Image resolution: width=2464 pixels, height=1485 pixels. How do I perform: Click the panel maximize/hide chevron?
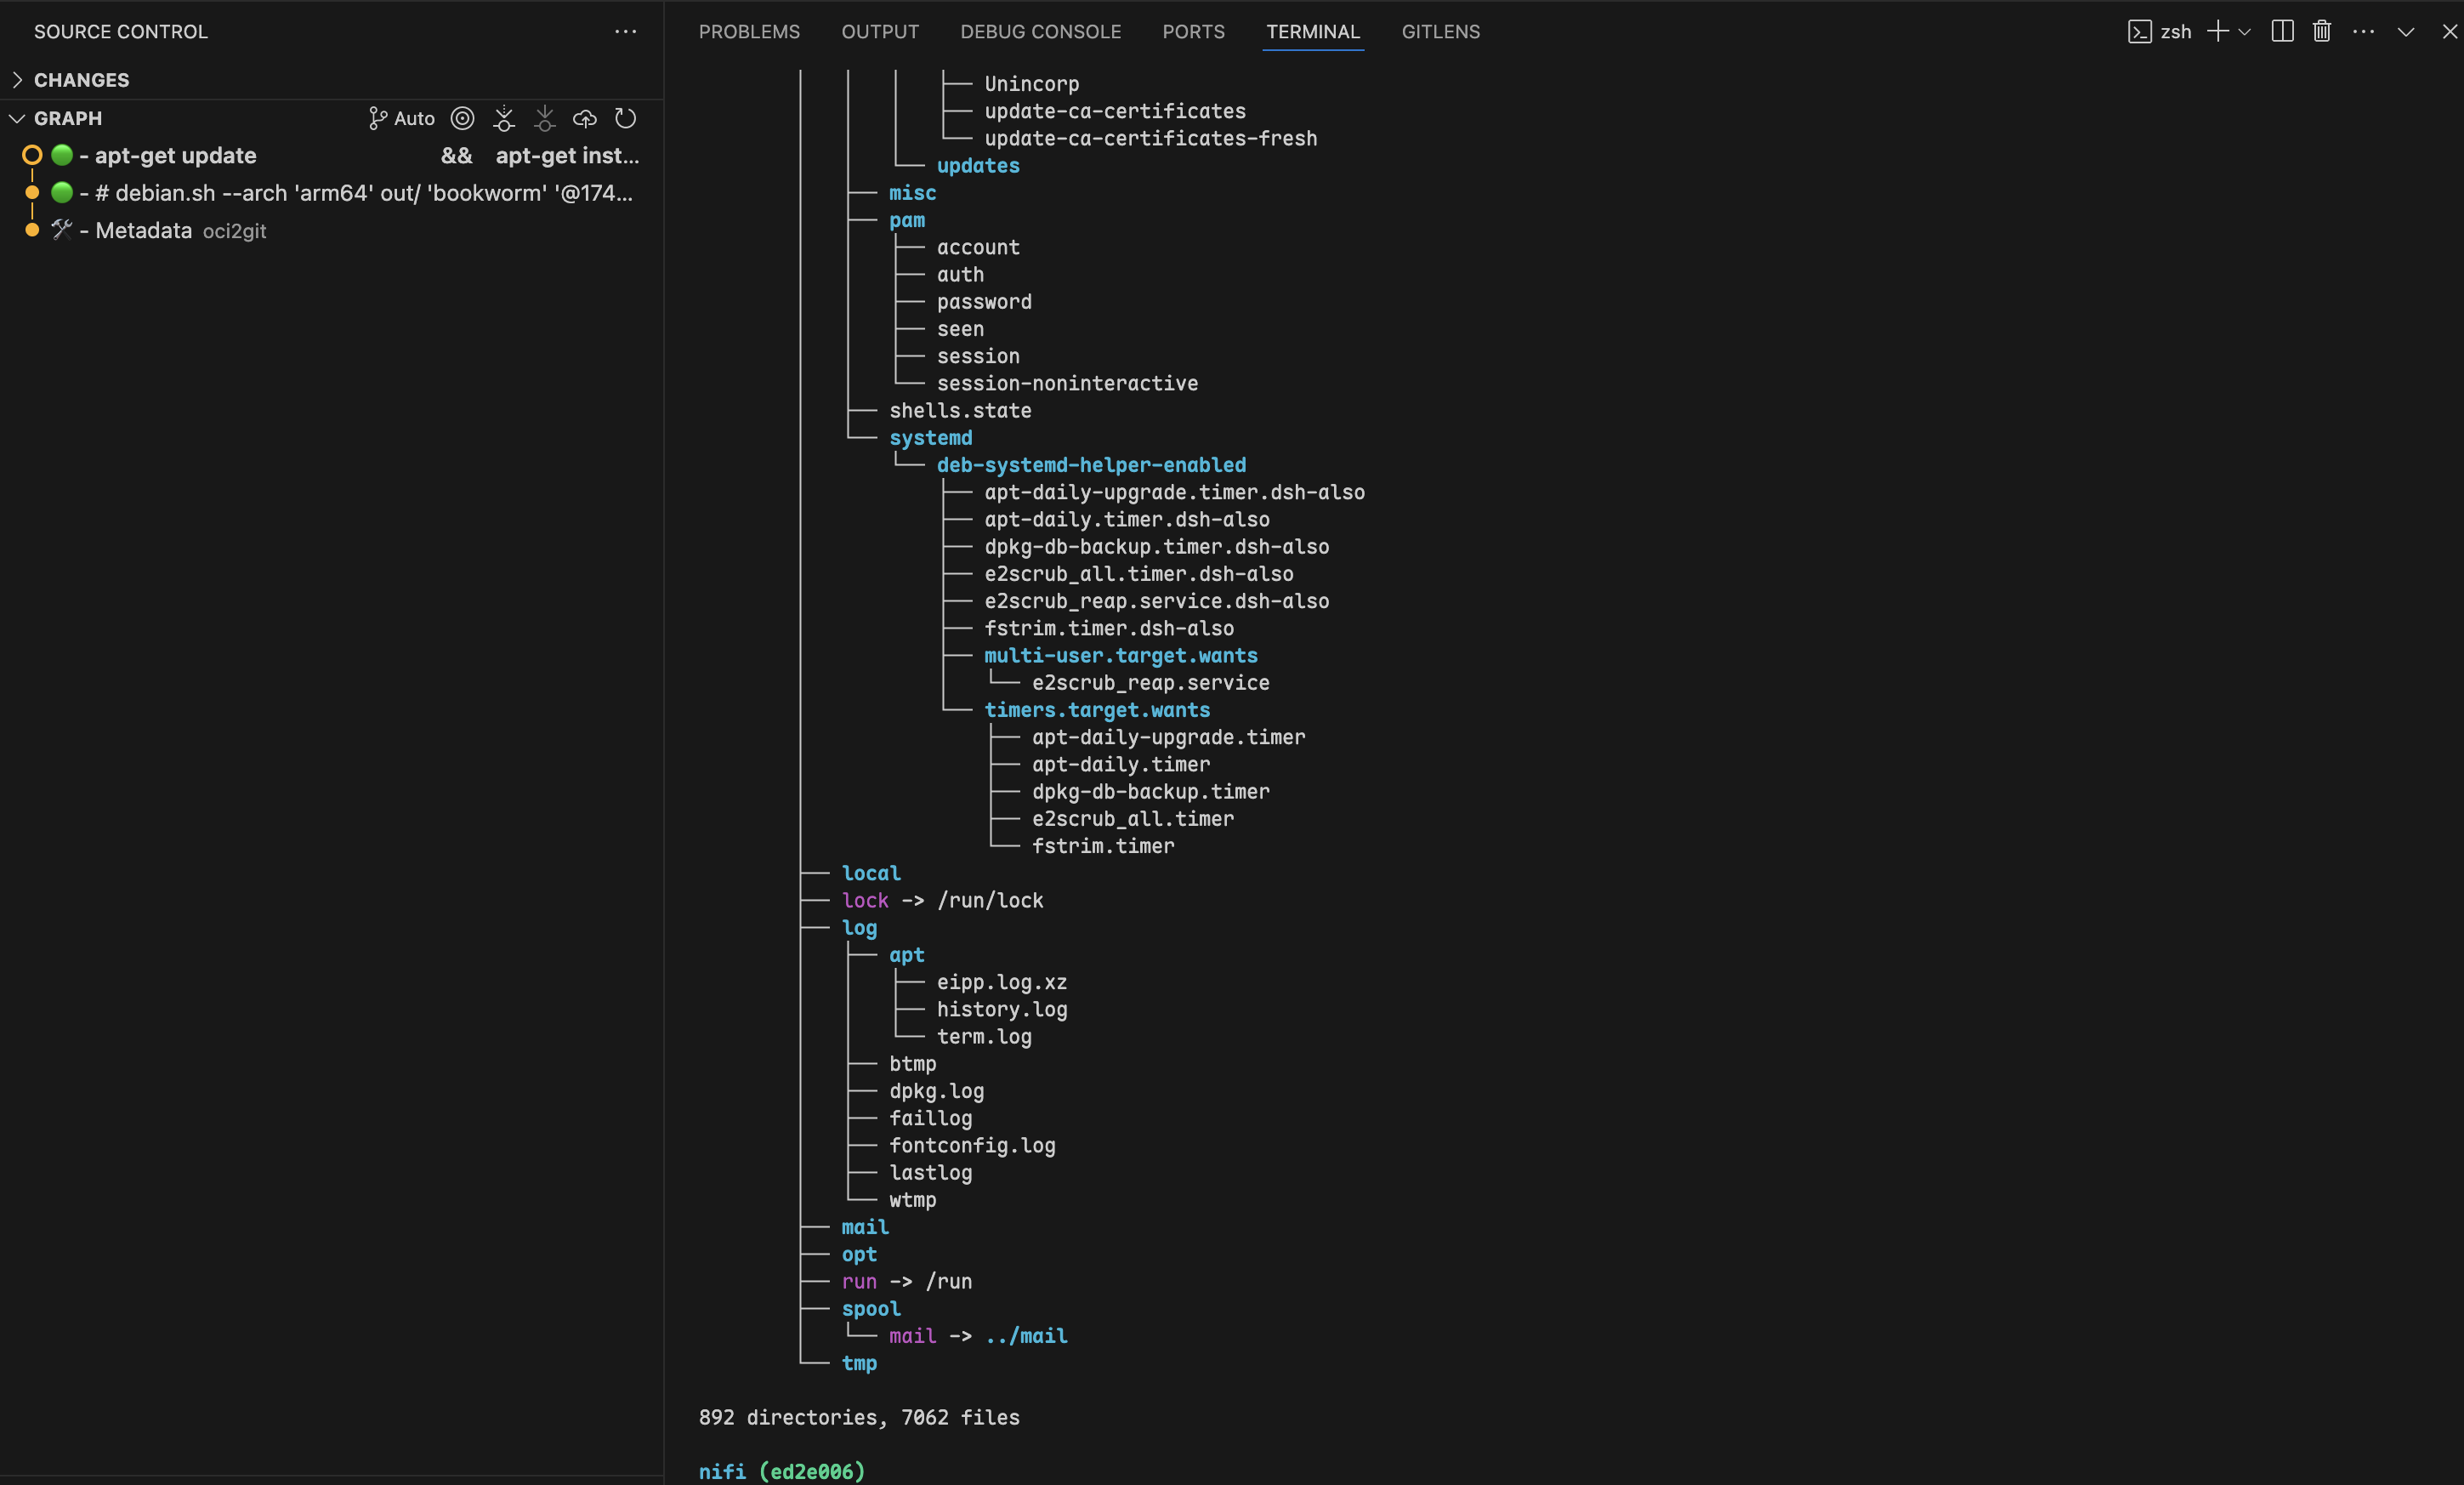click(x=2406, y=32)
